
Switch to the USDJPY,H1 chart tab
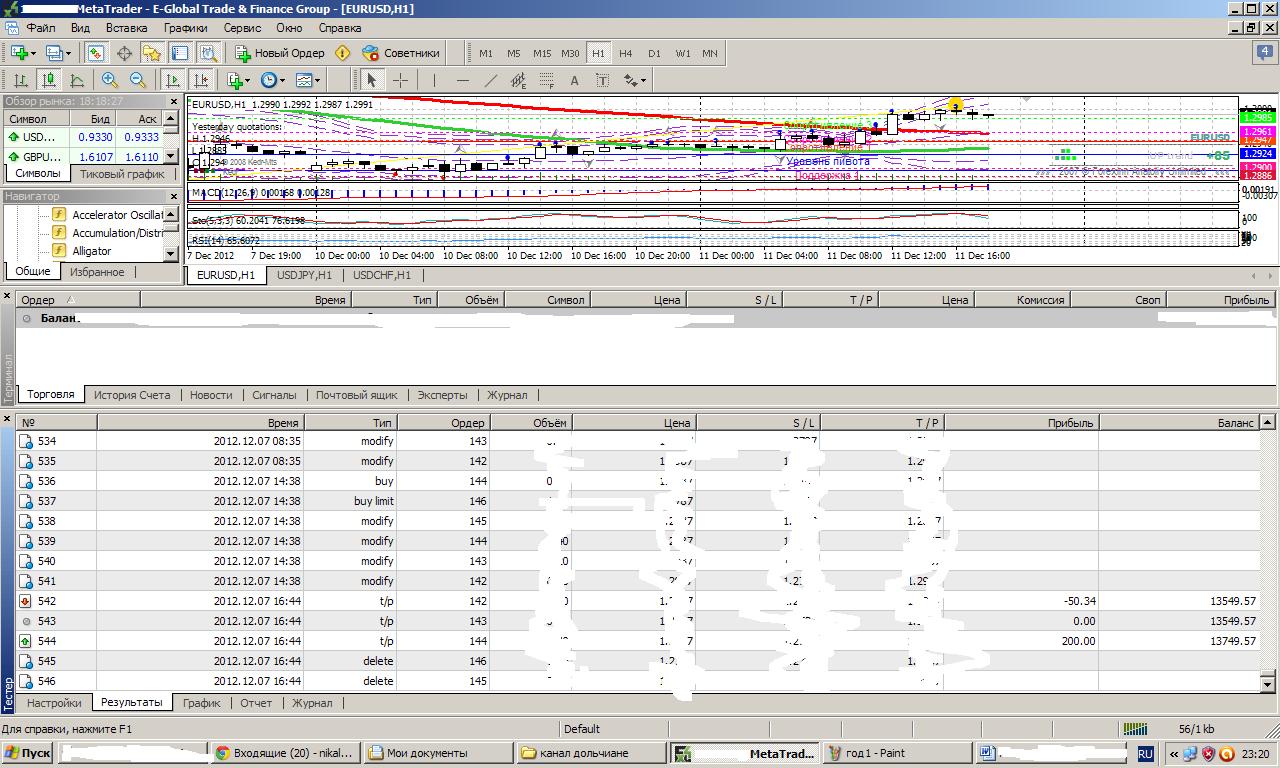click(304, 275)
